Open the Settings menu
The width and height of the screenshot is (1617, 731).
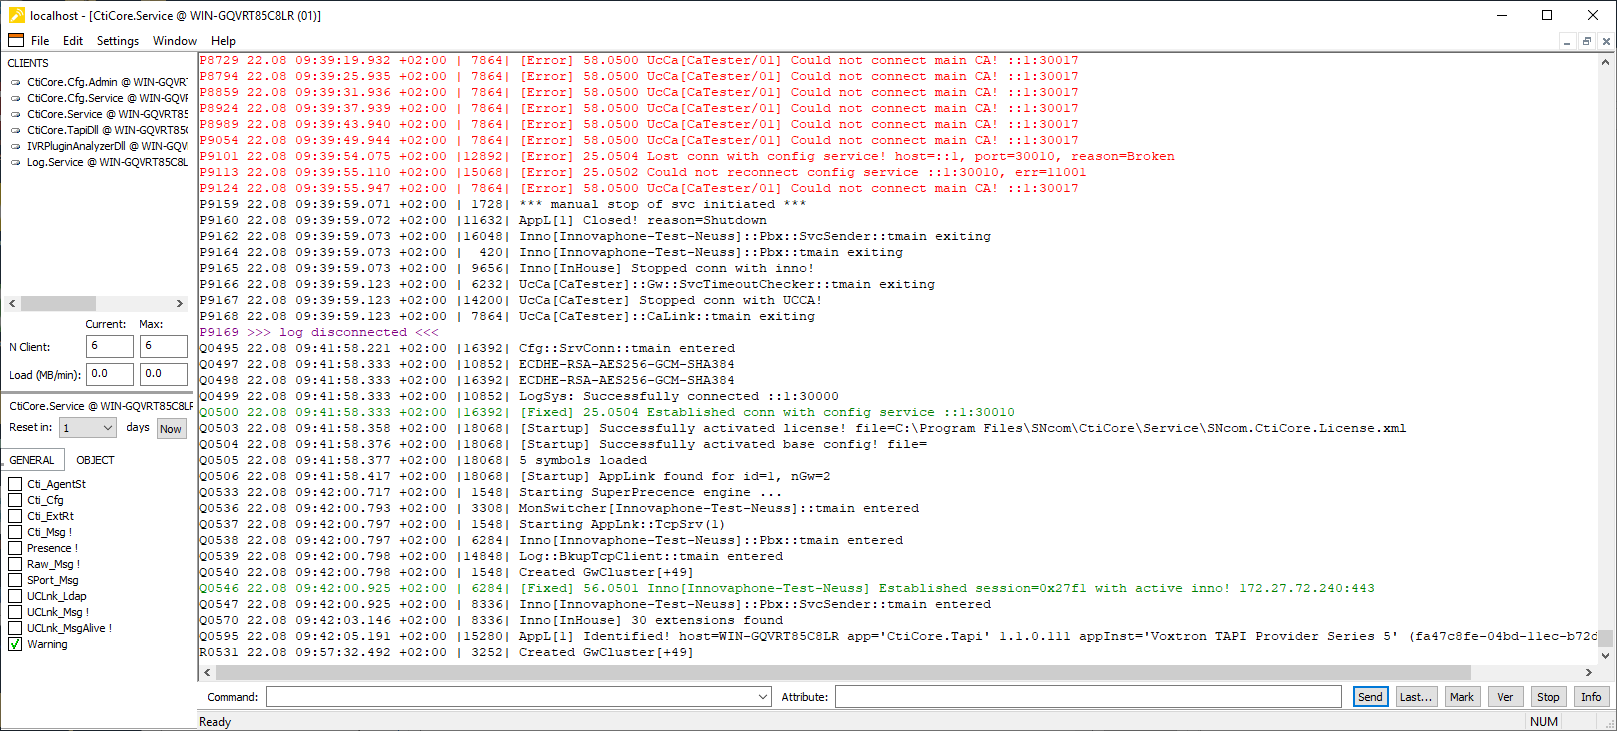click(117, 41)
